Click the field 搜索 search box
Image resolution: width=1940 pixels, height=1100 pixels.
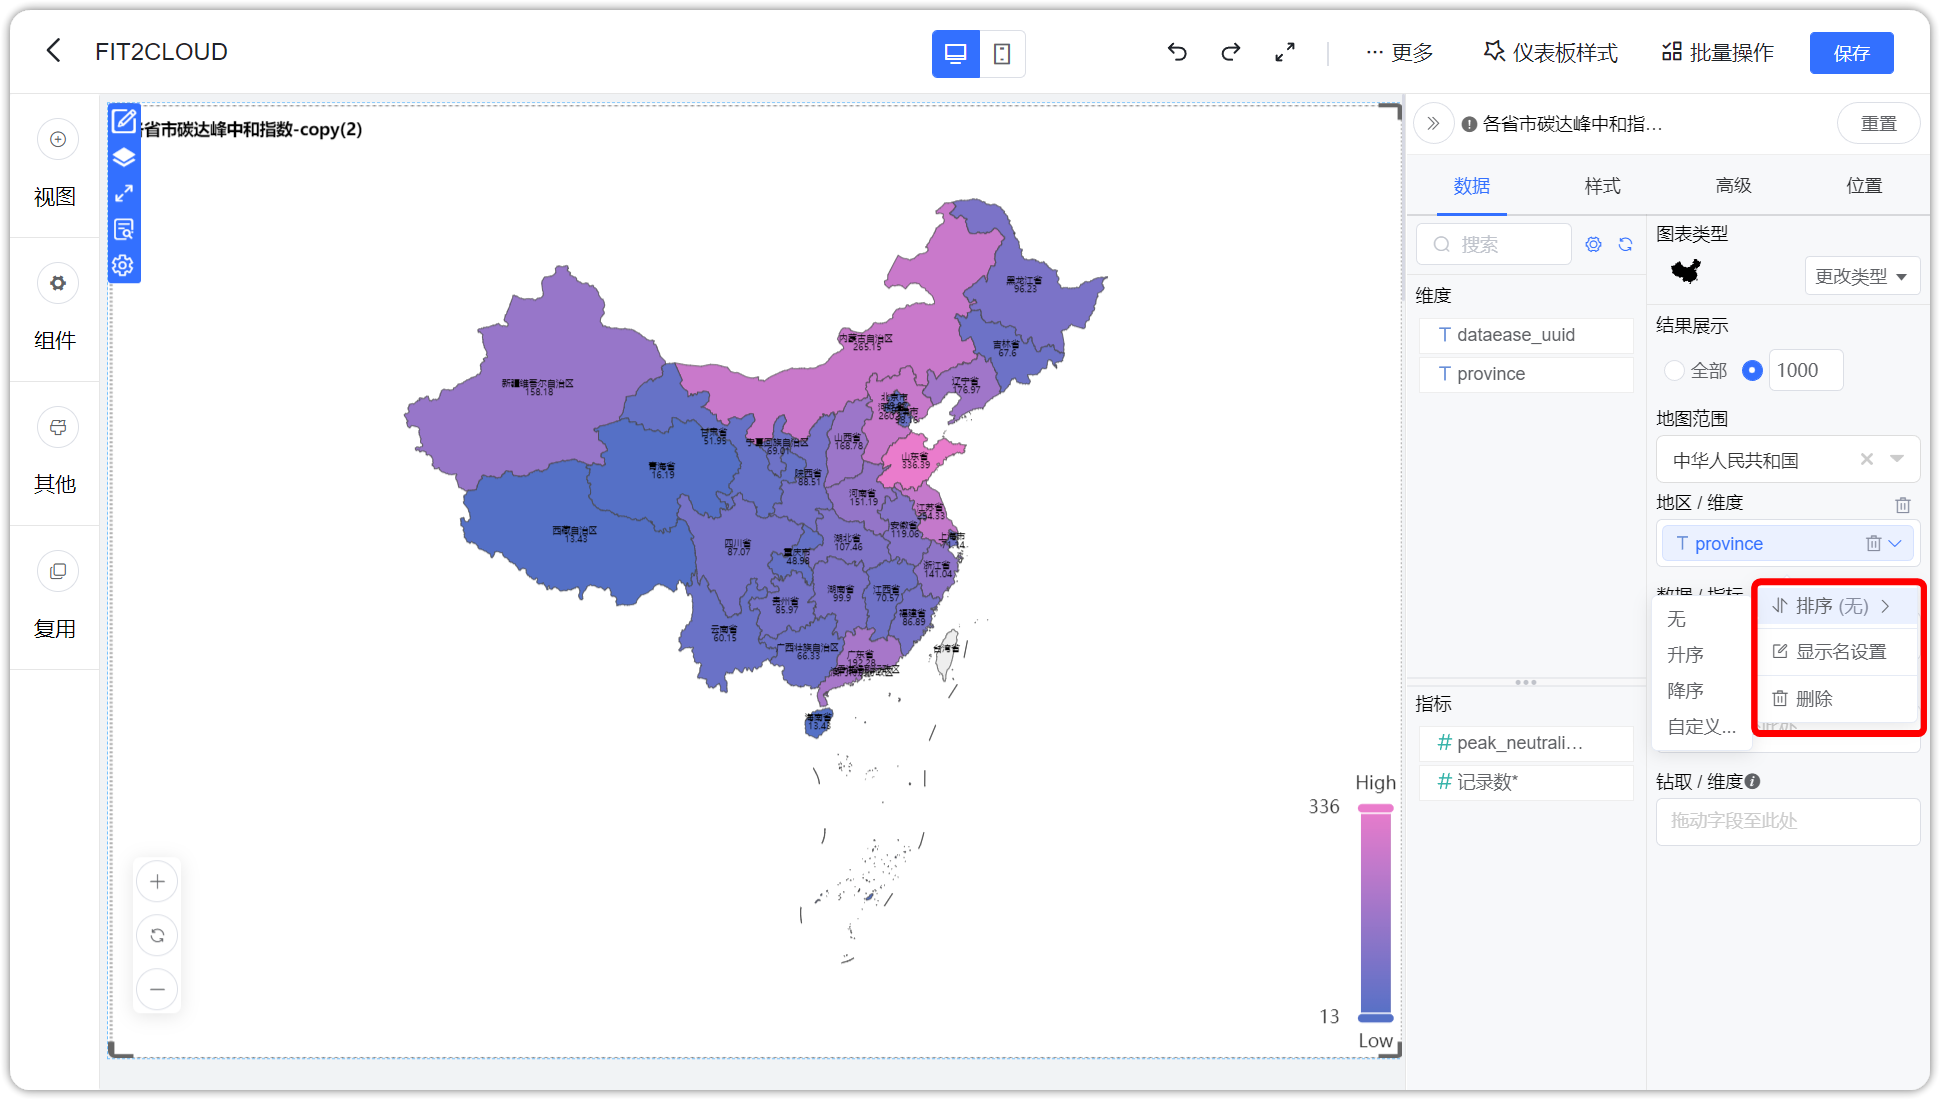[x=1494, y=244]
